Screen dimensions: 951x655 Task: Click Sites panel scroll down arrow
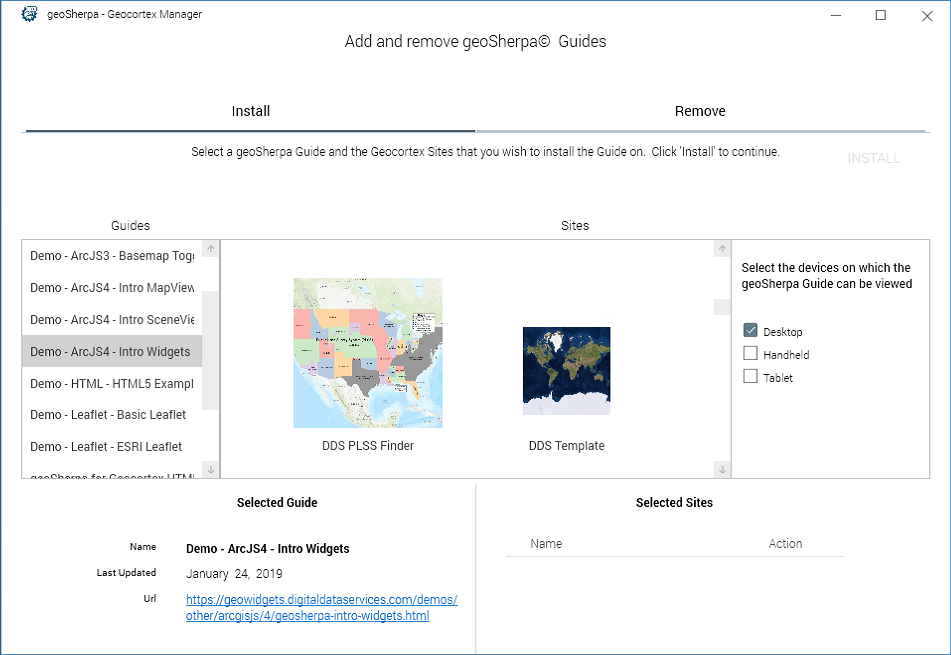click(x=722, y=469)
